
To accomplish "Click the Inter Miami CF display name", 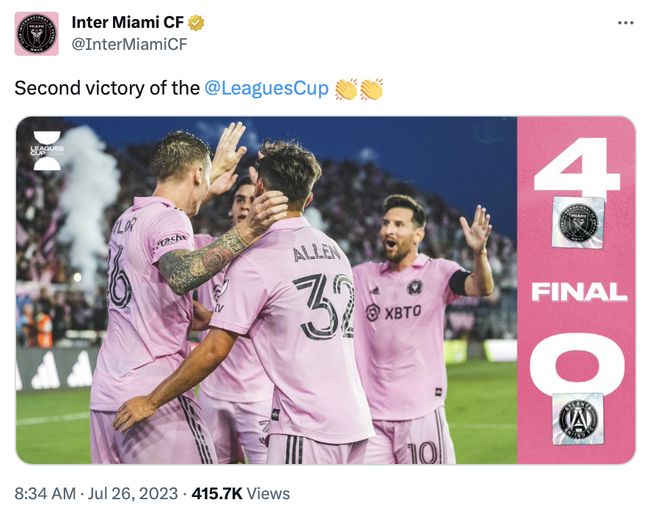I will pyautogui.click(x=128, y=22).
